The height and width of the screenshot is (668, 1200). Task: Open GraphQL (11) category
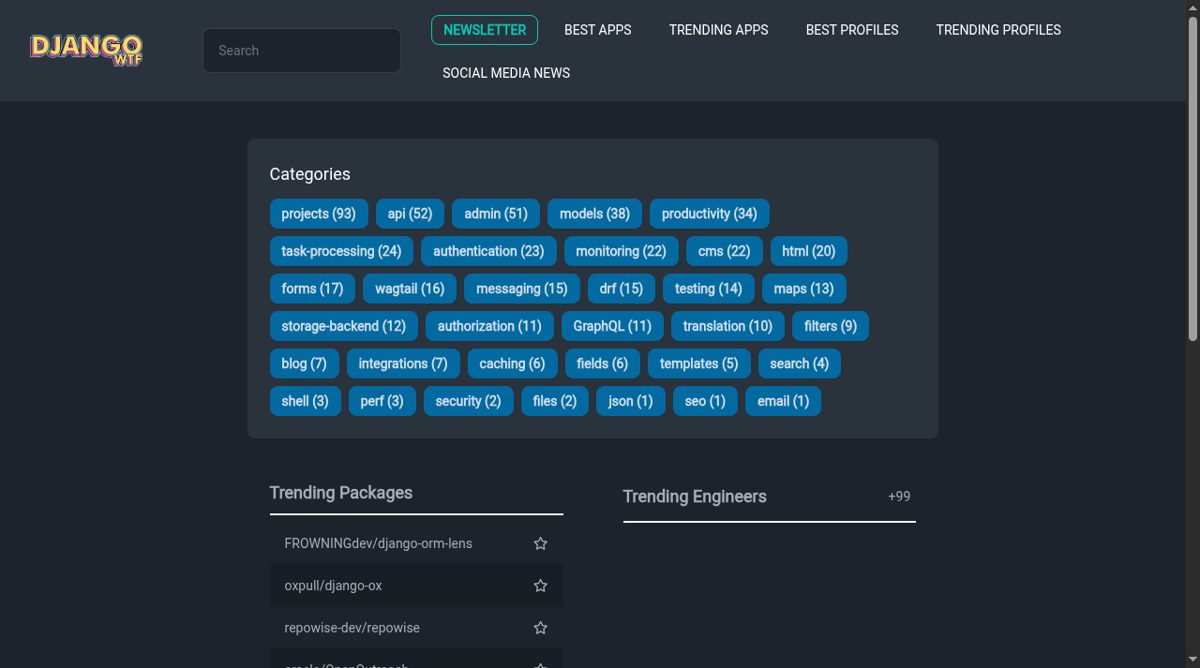tap(612, 326)
